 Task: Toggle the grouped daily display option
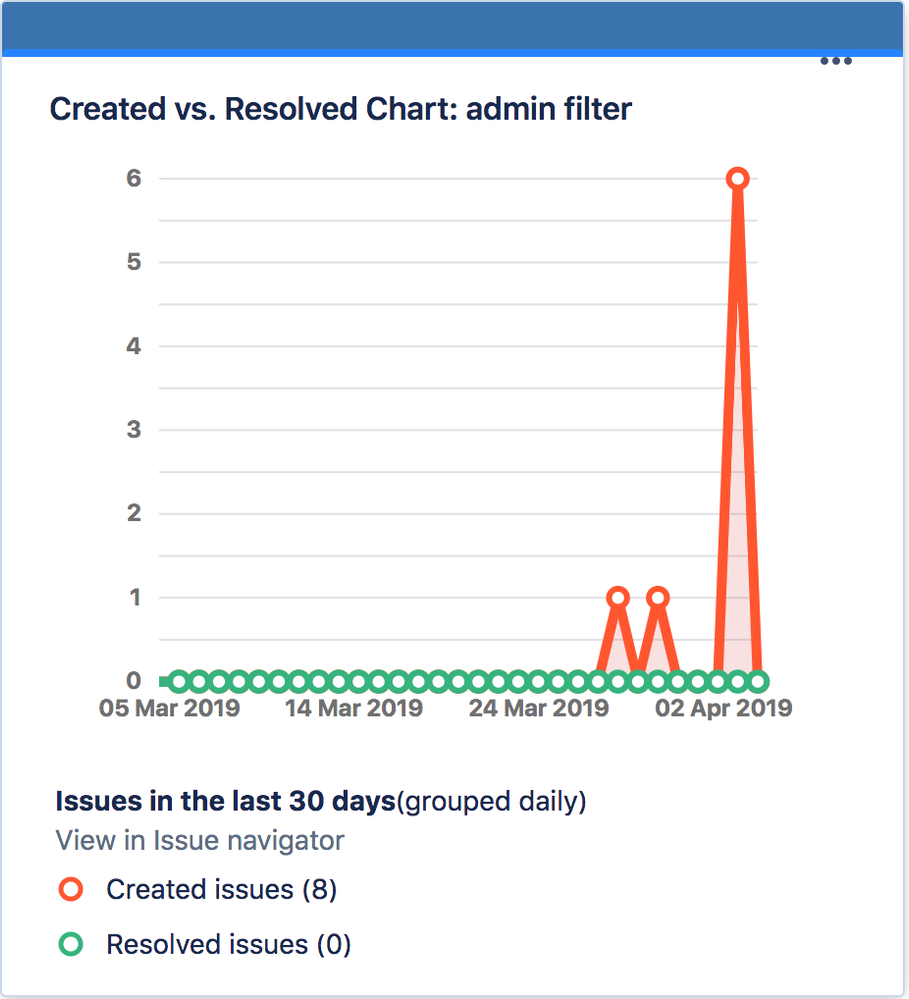tap(490, 801)
